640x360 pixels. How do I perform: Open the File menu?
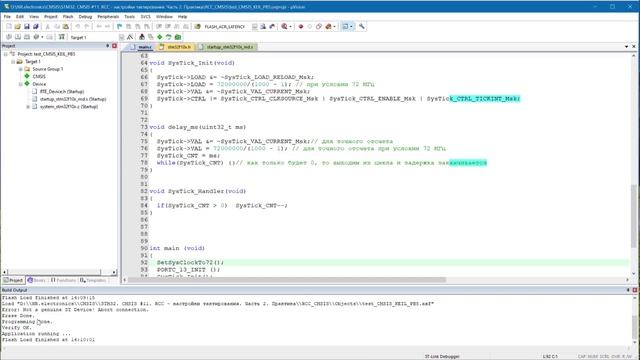tap(7, 17)
